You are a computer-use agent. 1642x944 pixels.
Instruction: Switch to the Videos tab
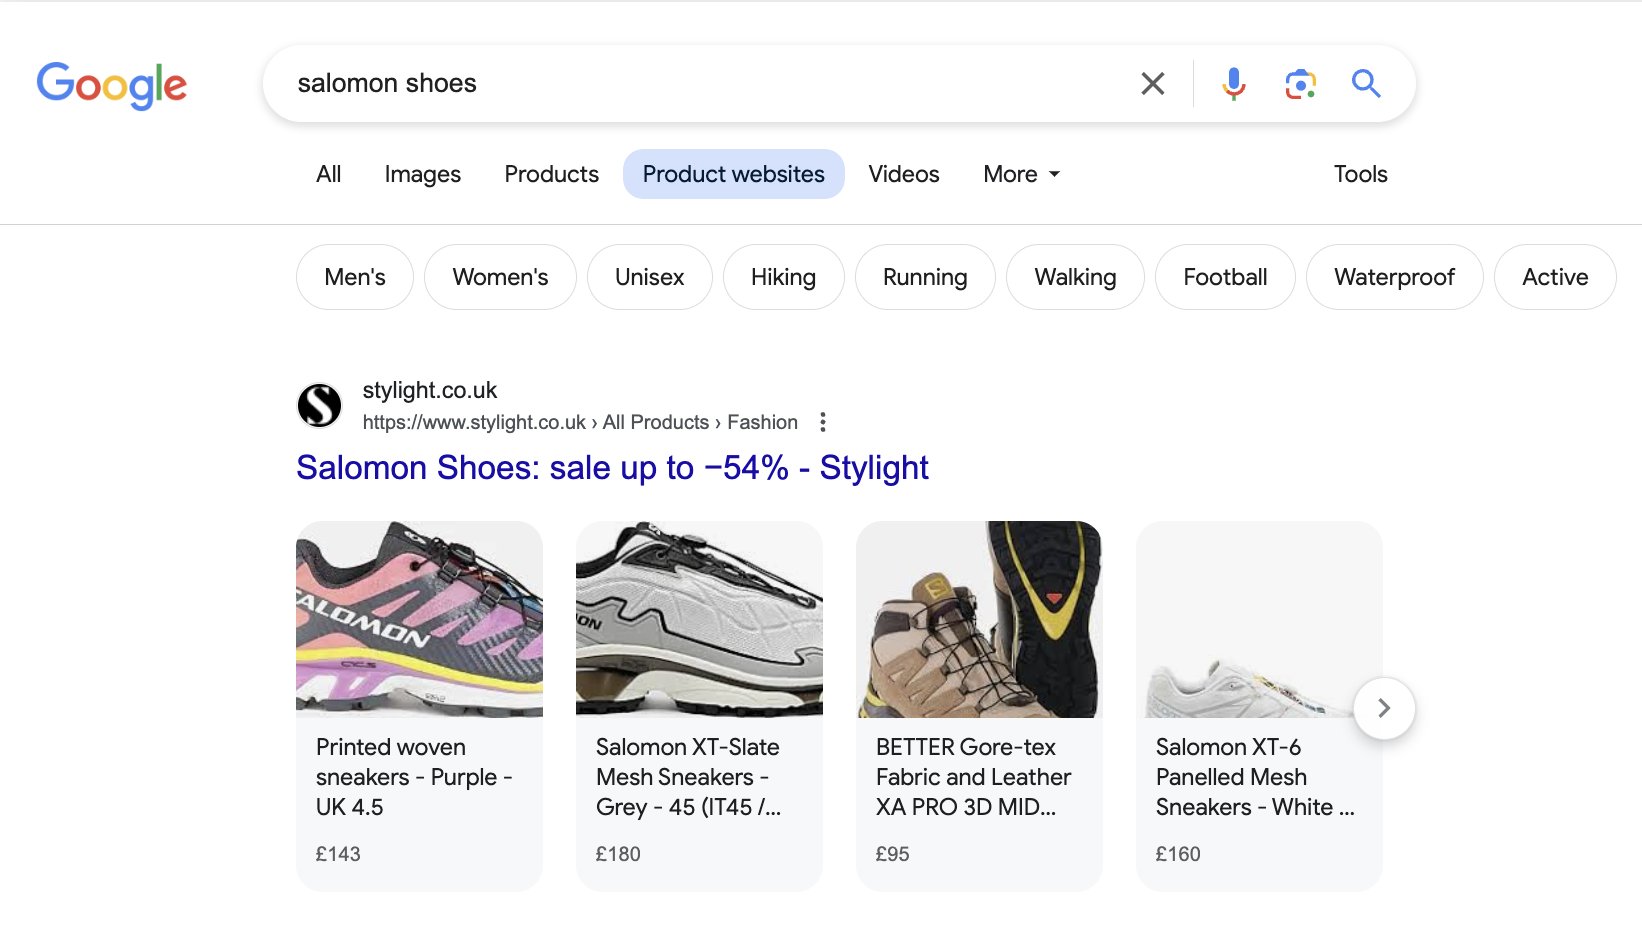[x=904, y=174]
